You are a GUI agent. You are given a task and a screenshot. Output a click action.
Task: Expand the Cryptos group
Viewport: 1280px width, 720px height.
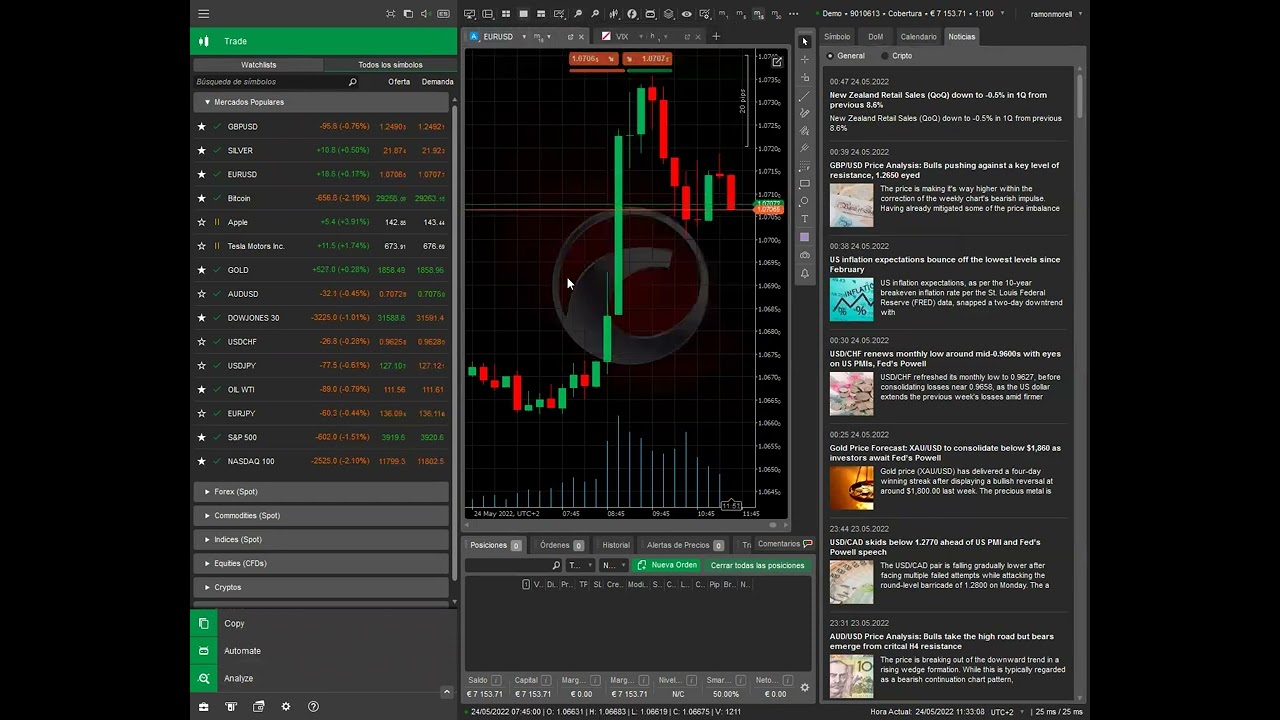[x=321, y=588]
